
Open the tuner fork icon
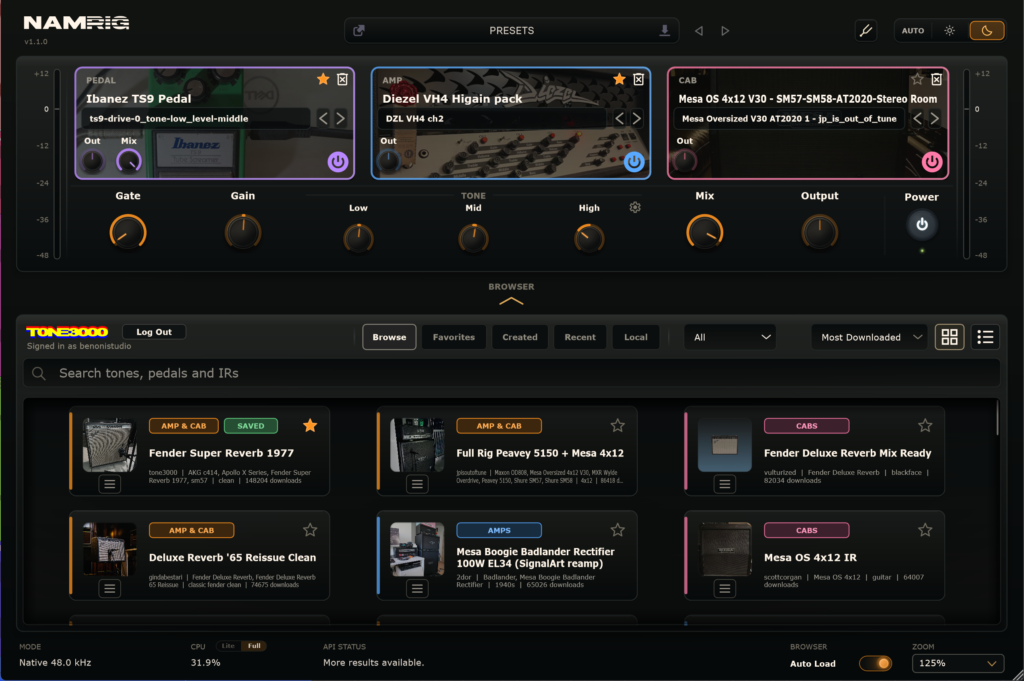coord(866,31)
